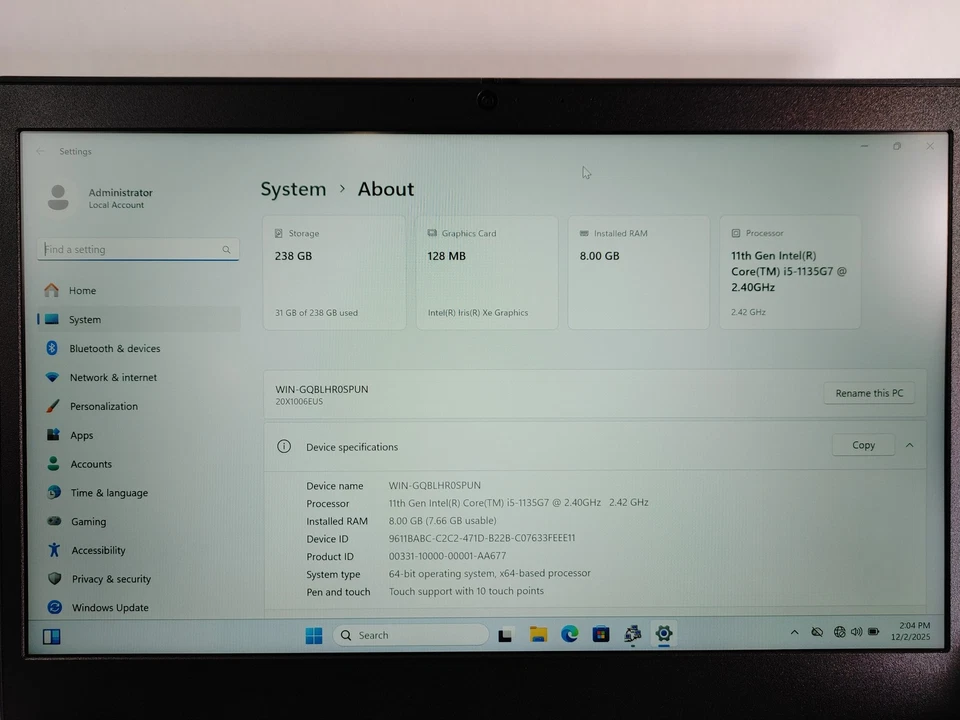Click the Personalization paintbrush icon
This screenshot has height=720, width=960.
click(x=52, y=406)
